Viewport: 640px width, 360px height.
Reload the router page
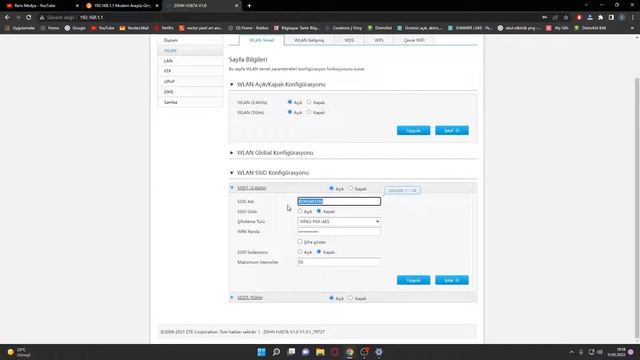[x=29, y=18]
